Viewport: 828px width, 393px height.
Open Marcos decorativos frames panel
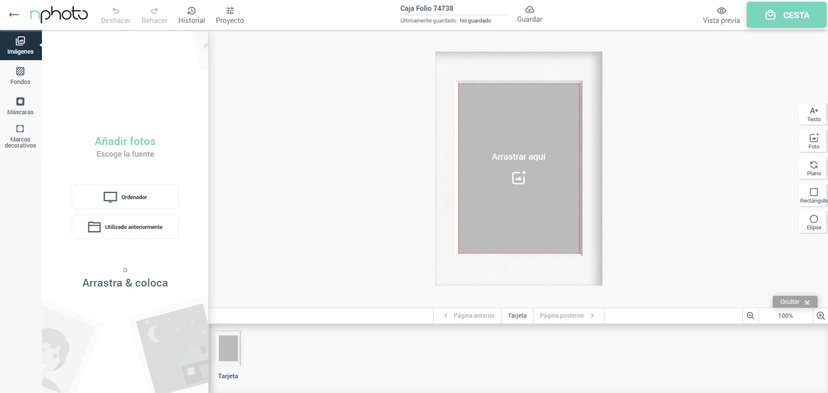[20, 136]
